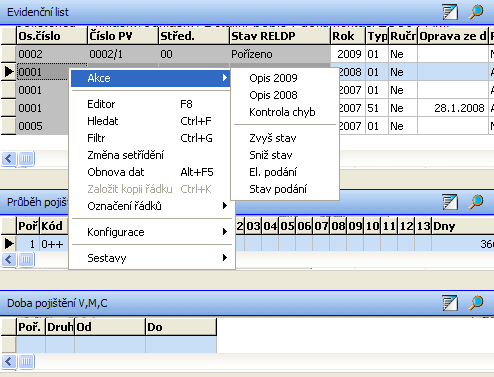The height and width of the screenshot is (377, 494).
Task: Click the form-view icon in Evidenční list header
Action: [x=450, y=12]
